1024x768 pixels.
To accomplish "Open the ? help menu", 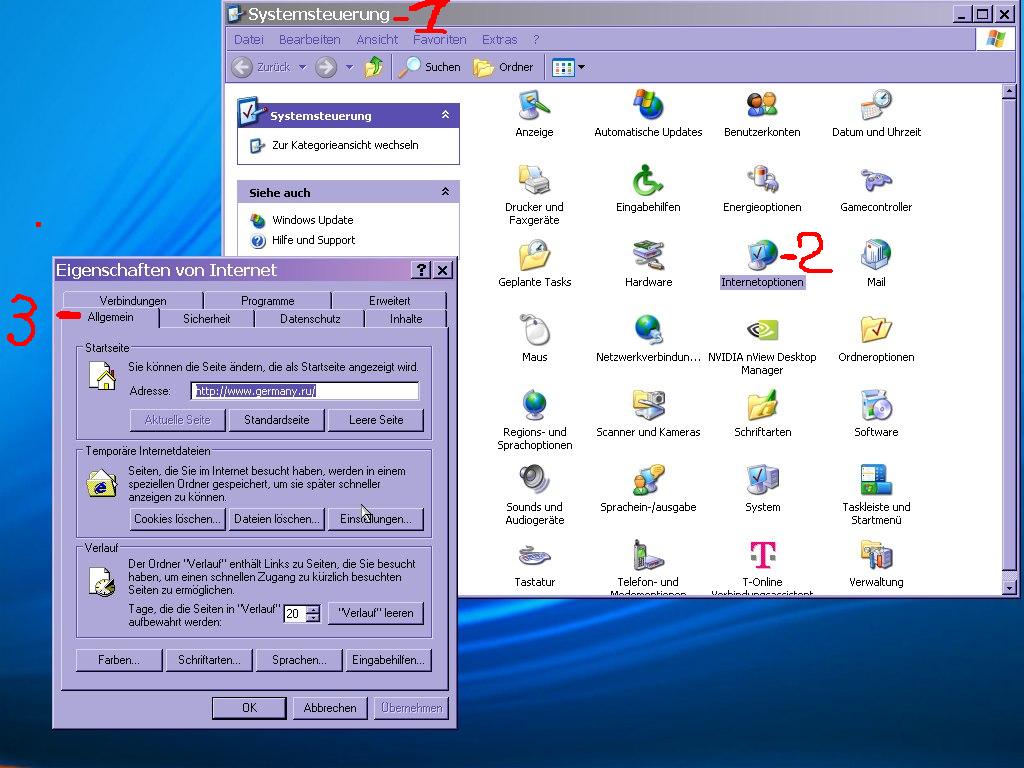I will pyautogui.click(x=536, y=40).
